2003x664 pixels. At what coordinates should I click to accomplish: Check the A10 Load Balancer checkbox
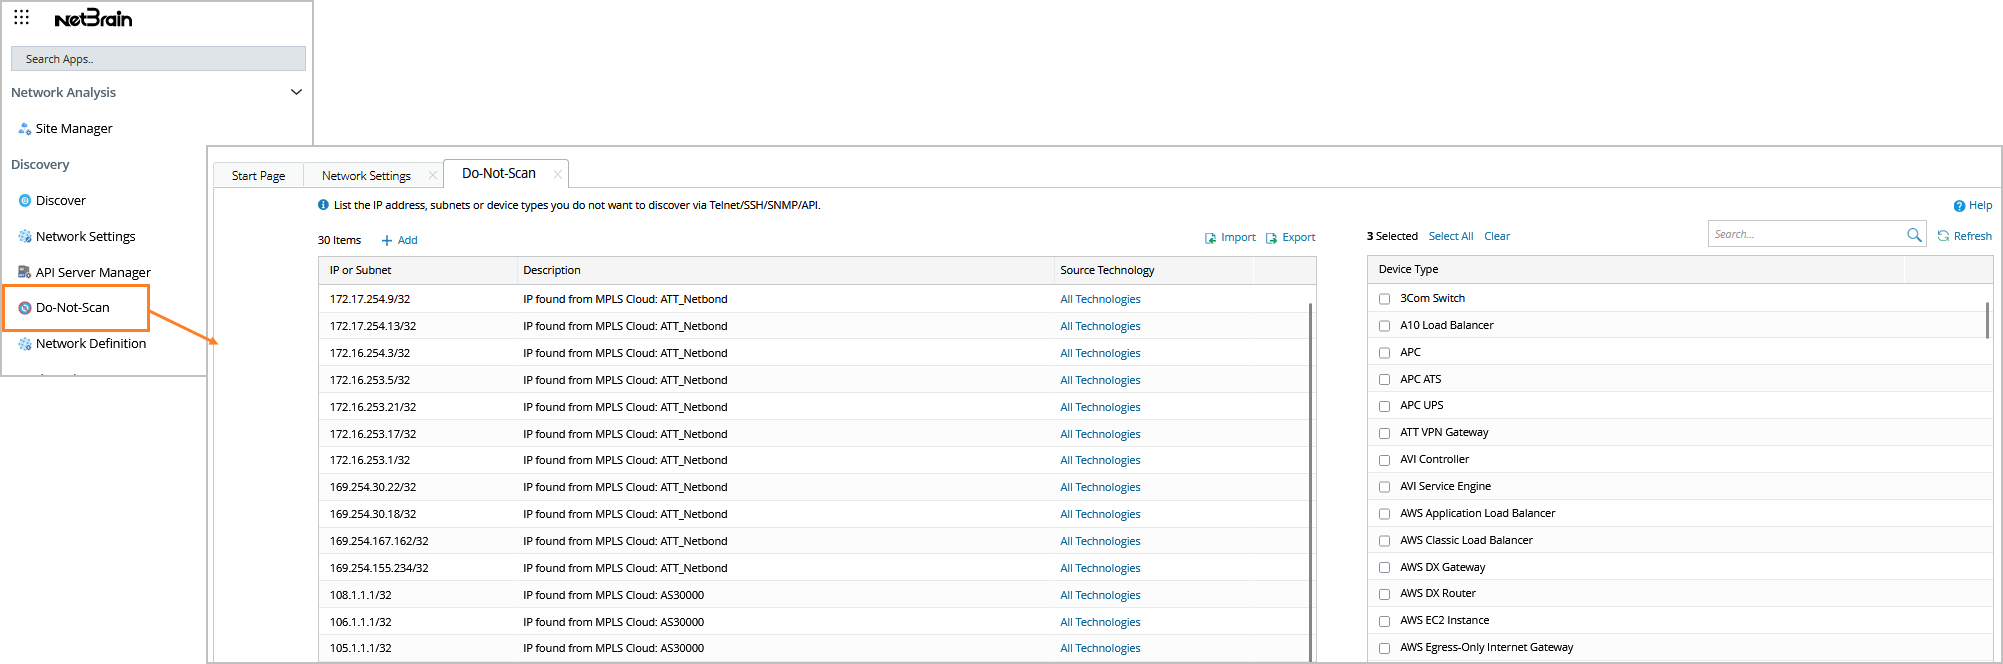[1385, 326]
